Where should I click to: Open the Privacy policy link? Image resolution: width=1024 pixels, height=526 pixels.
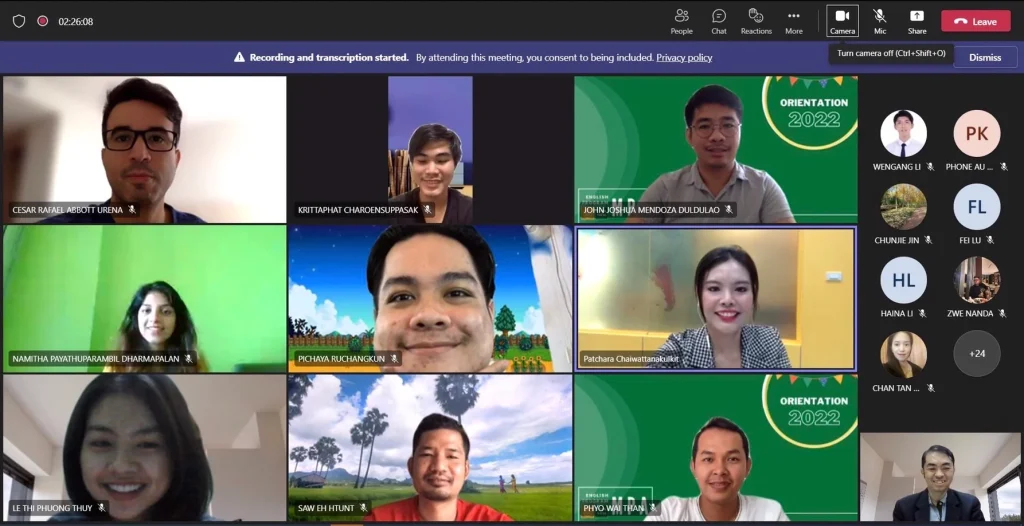(x=684, y=58)
